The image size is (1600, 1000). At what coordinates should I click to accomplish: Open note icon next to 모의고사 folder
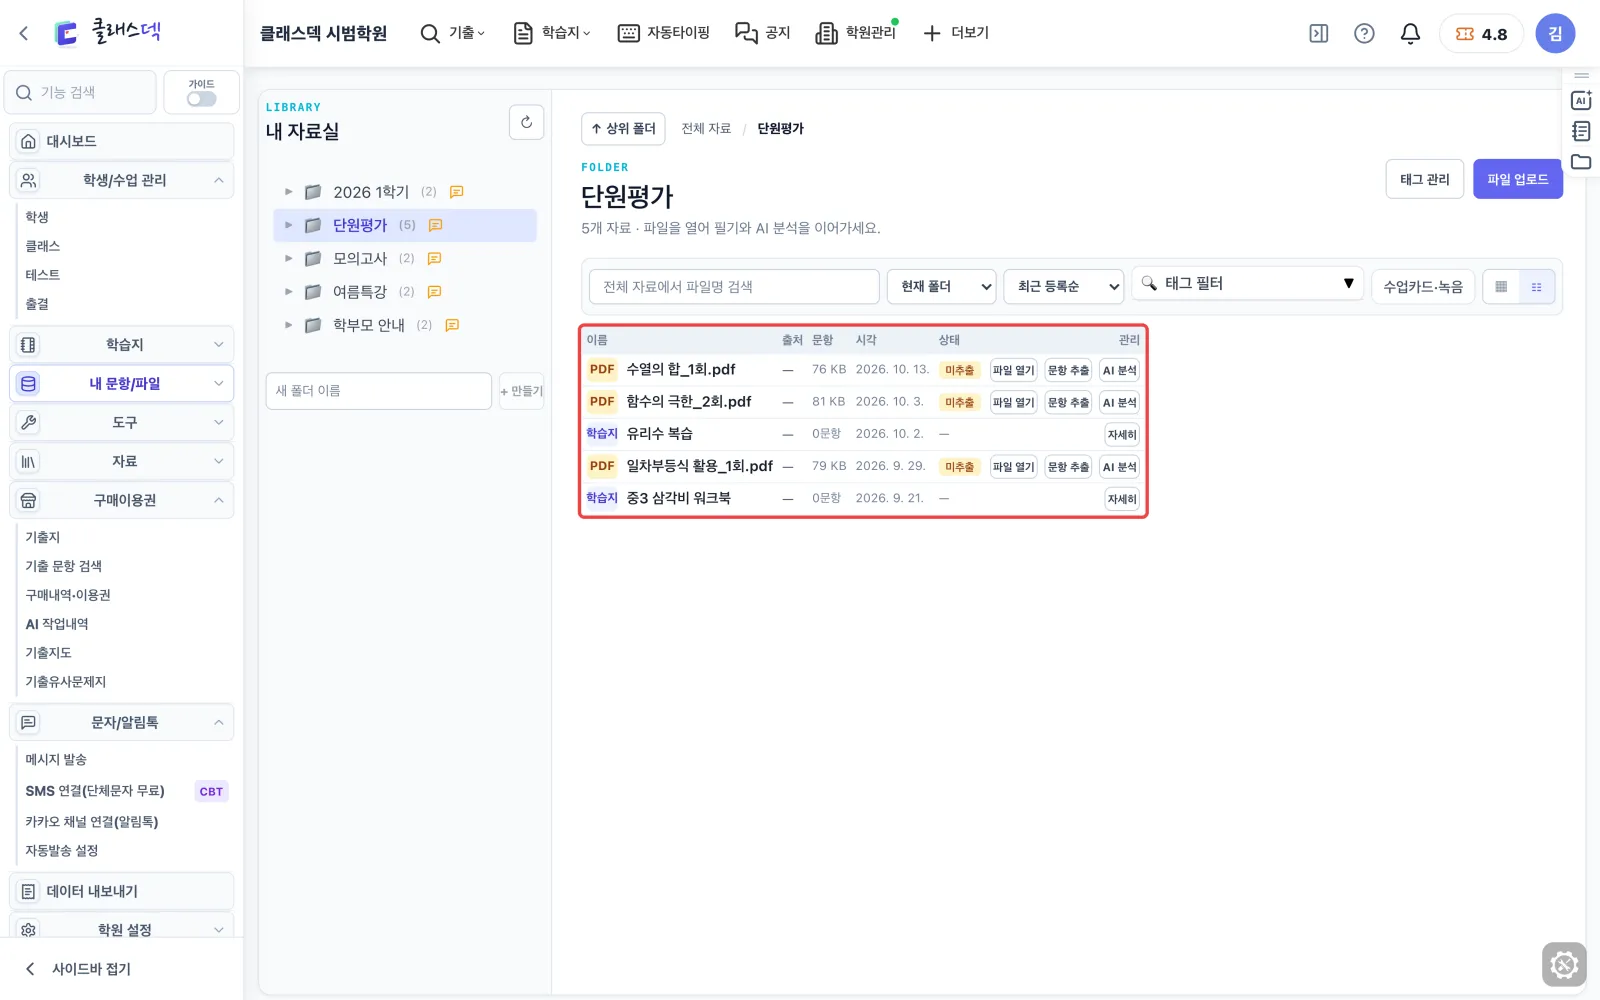(x=434, y=259)
